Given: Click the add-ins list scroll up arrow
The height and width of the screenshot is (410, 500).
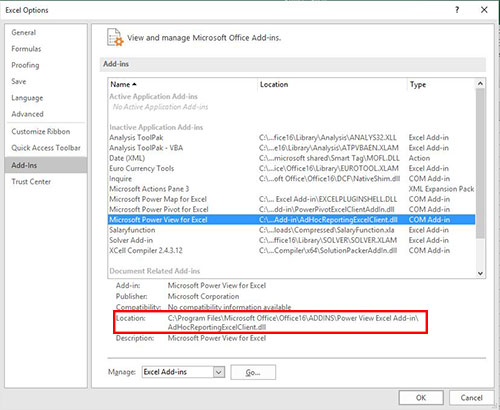Looking at the screenshot, I should click(480, 84).
